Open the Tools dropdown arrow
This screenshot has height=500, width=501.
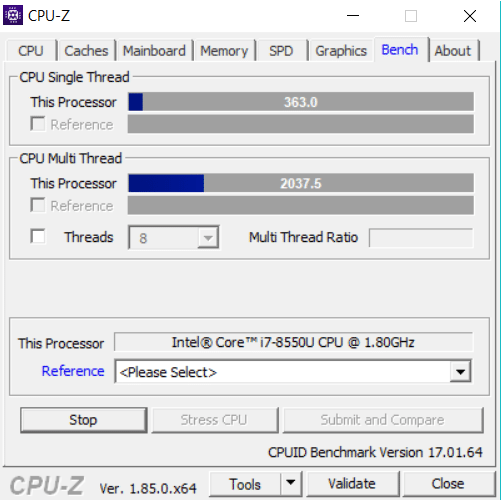click(291, 483)
